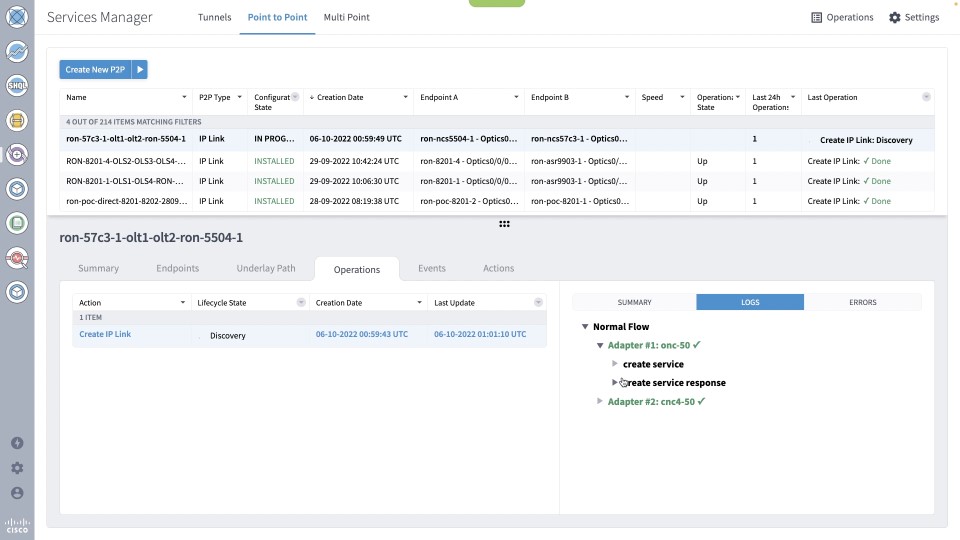The image size is (960, 540).
Task: Open the upper table's Creation Date column dropdown
Action: coord(405,97)
